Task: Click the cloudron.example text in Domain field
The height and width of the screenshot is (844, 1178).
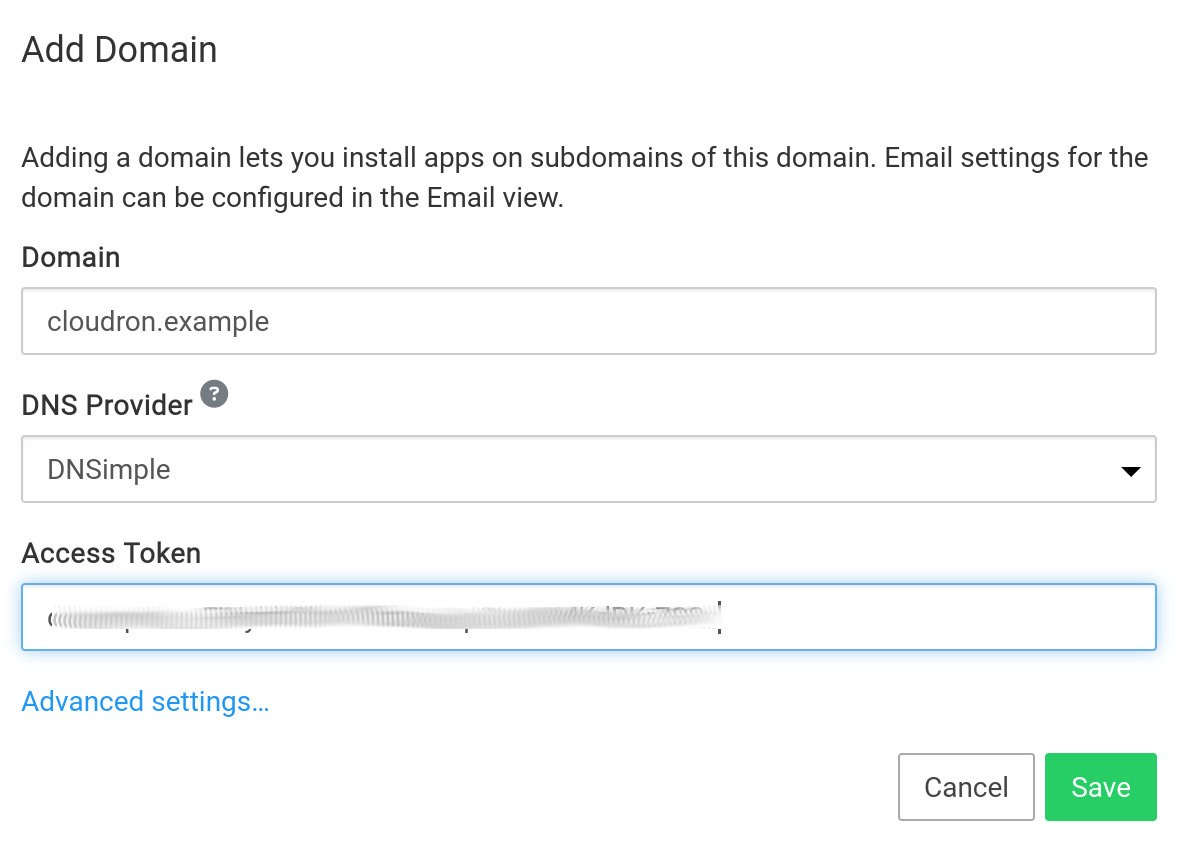Action: coord(158,322)
